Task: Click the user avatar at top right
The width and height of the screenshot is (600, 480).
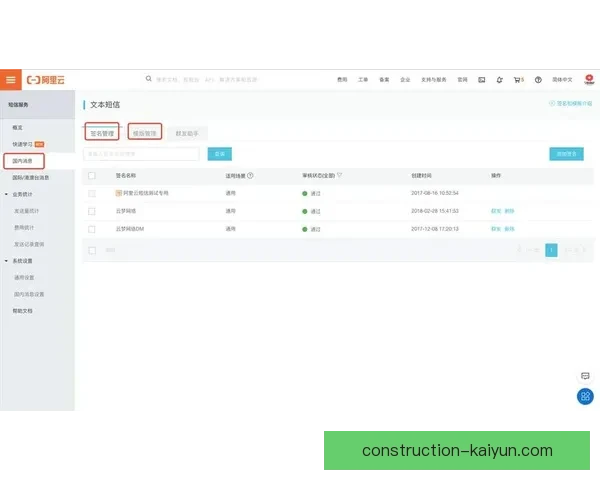Action: point(590,79)
